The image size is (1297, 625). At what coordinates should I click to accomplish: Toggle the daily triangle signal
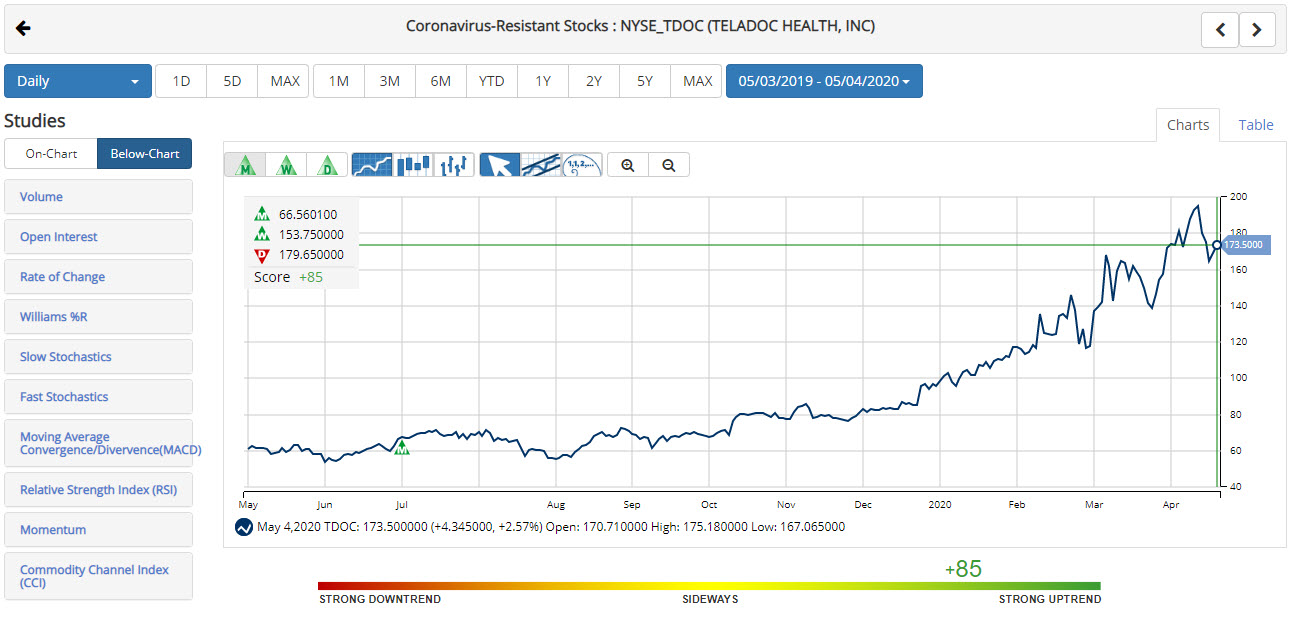pyautogui.click(x=327, y=165)
